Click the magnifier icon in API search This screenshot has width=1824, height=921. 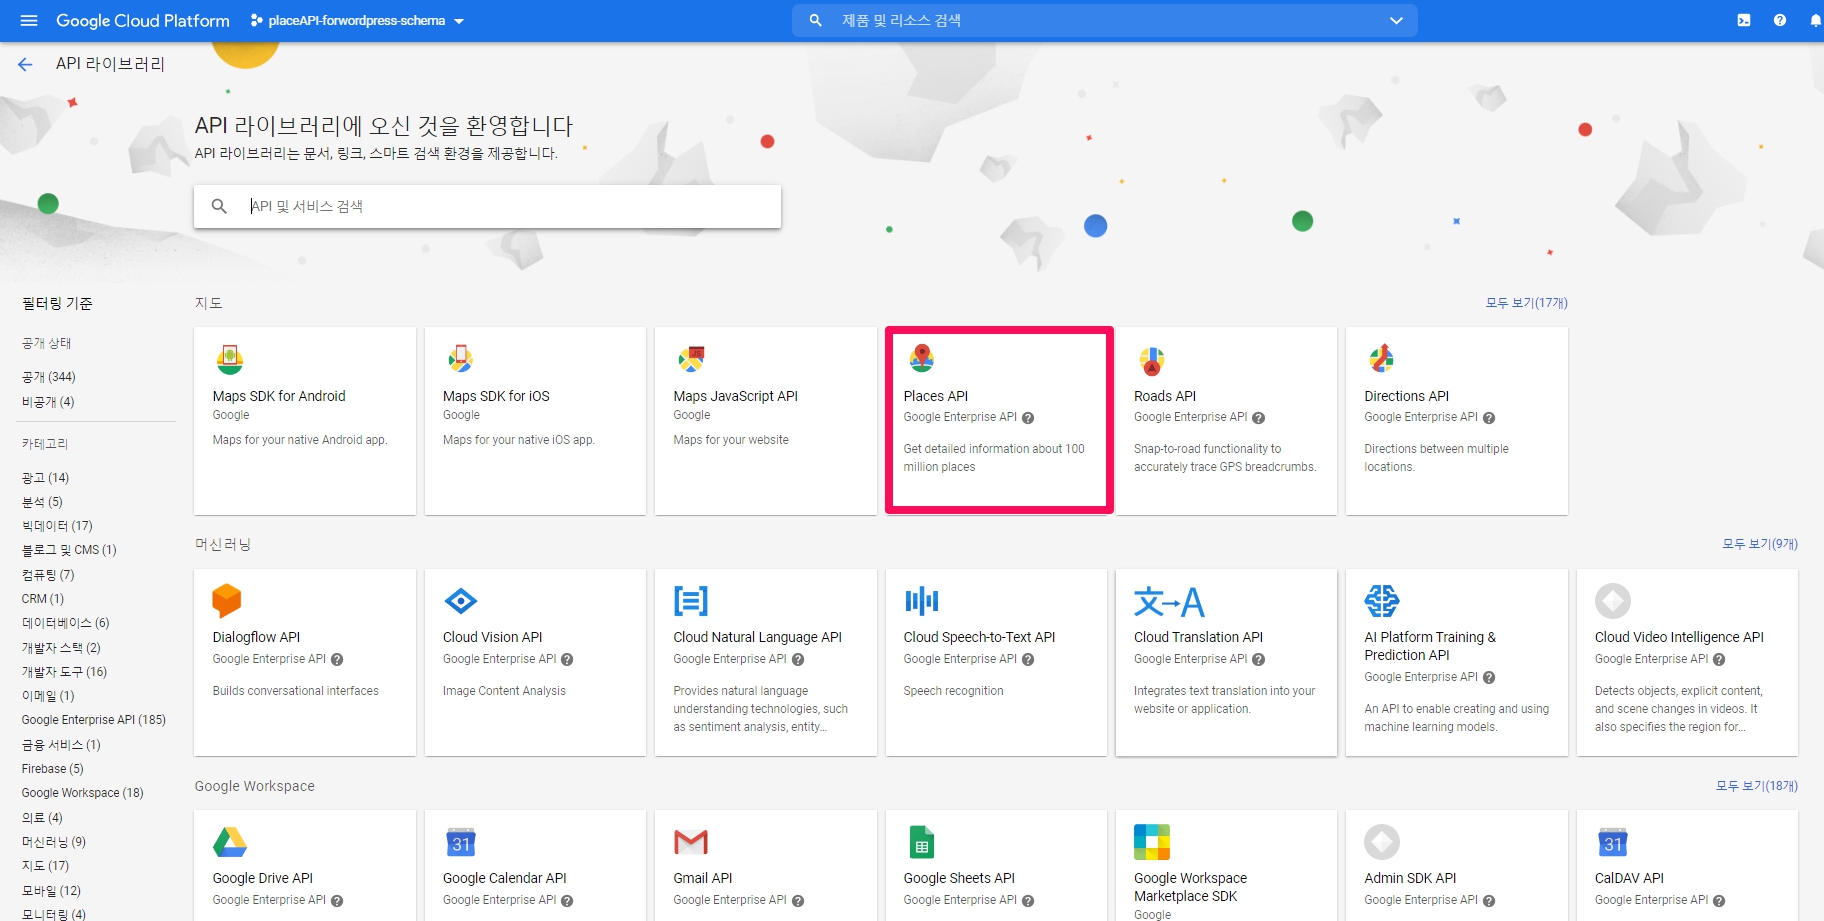[219, 206]
